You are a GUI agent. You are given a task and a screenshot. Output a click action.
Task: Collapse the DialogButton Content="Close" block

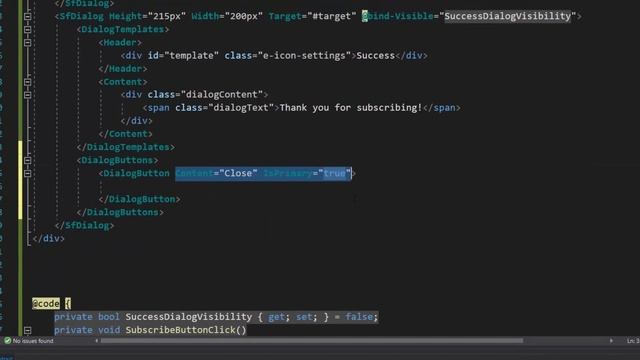pyautogui.click(x=27, y=173)
